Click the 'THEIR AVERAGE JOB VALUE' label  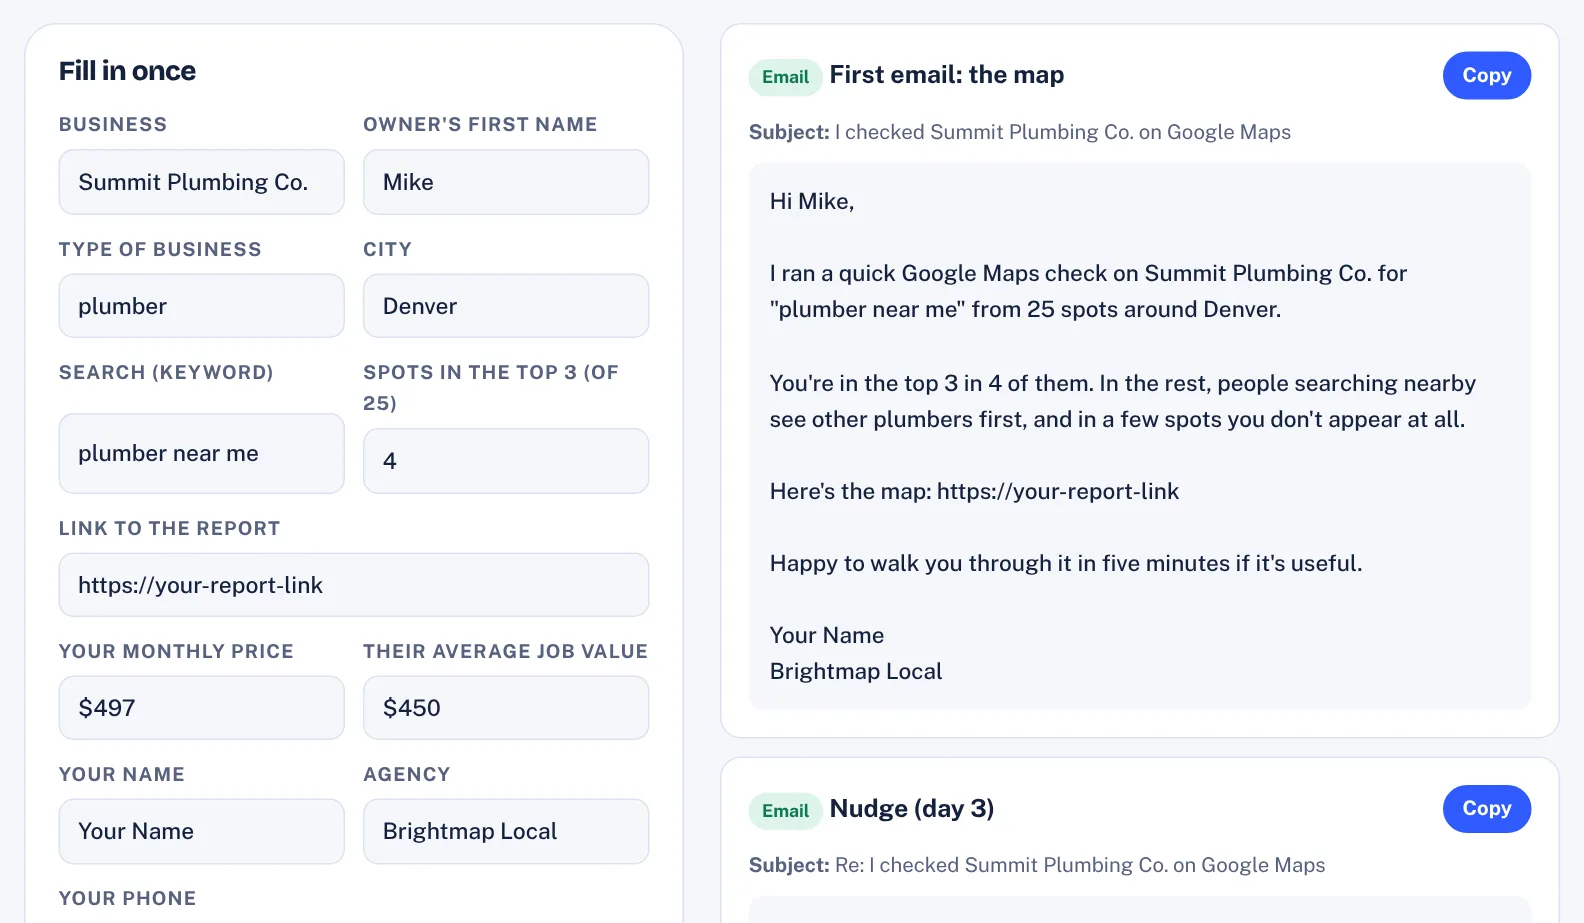(506, 651)
